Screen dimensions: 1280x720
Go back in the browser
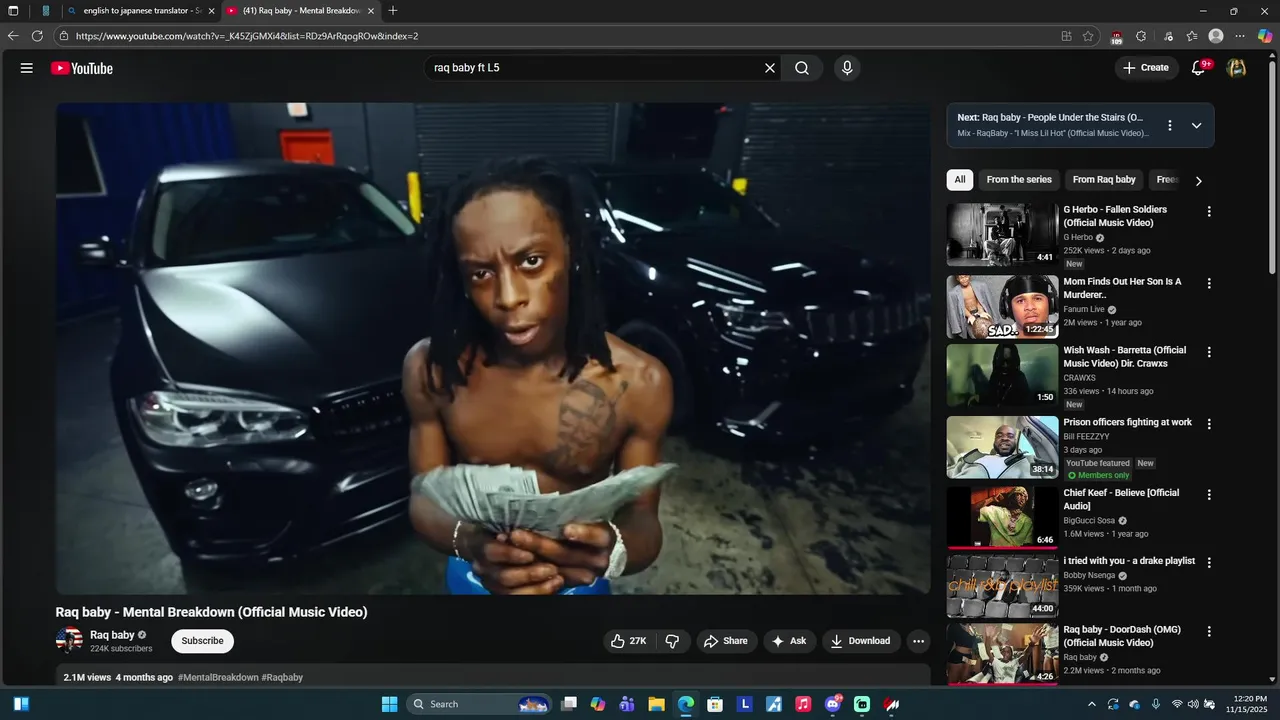pos(13,36)
